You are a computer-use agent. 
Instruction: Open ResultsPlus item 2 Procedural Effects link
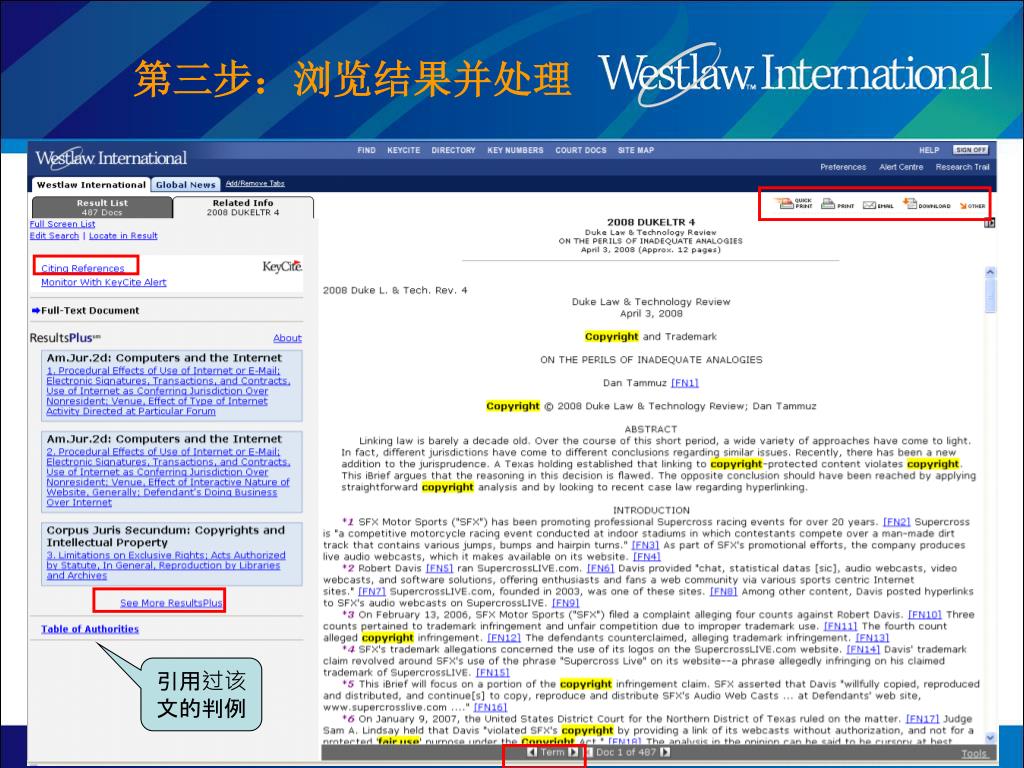pyautogui.click(x=168, y=477)
